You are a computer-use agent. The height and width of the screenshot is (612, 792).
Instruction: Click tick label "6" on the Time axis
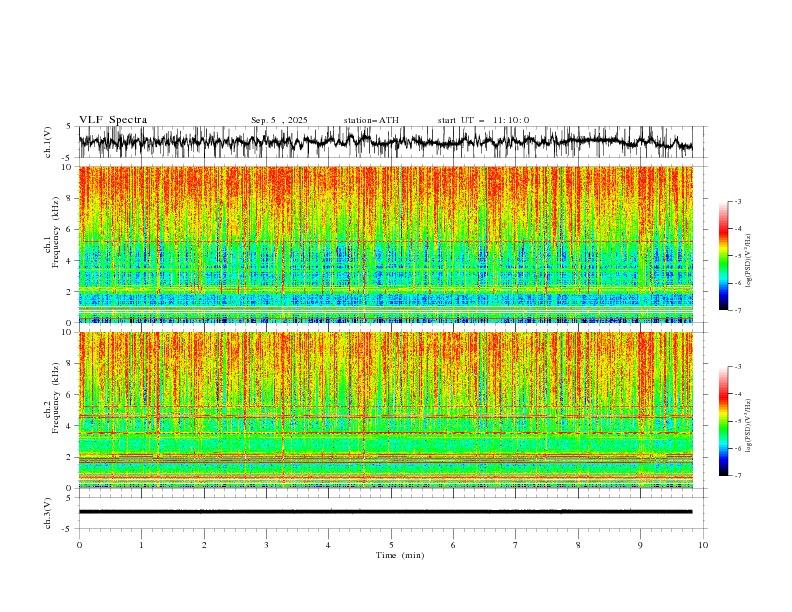pos(453,545)
